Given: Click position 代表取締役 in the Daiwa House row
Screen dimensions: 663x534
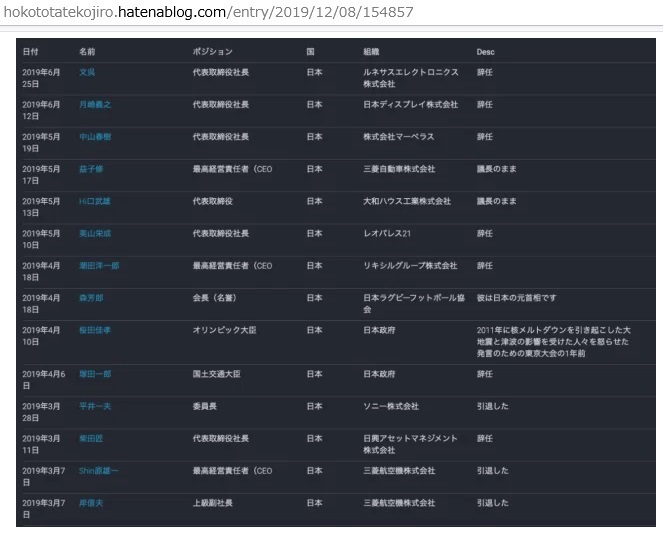Looking at the screenshot, I should click(x=213, y=201).
